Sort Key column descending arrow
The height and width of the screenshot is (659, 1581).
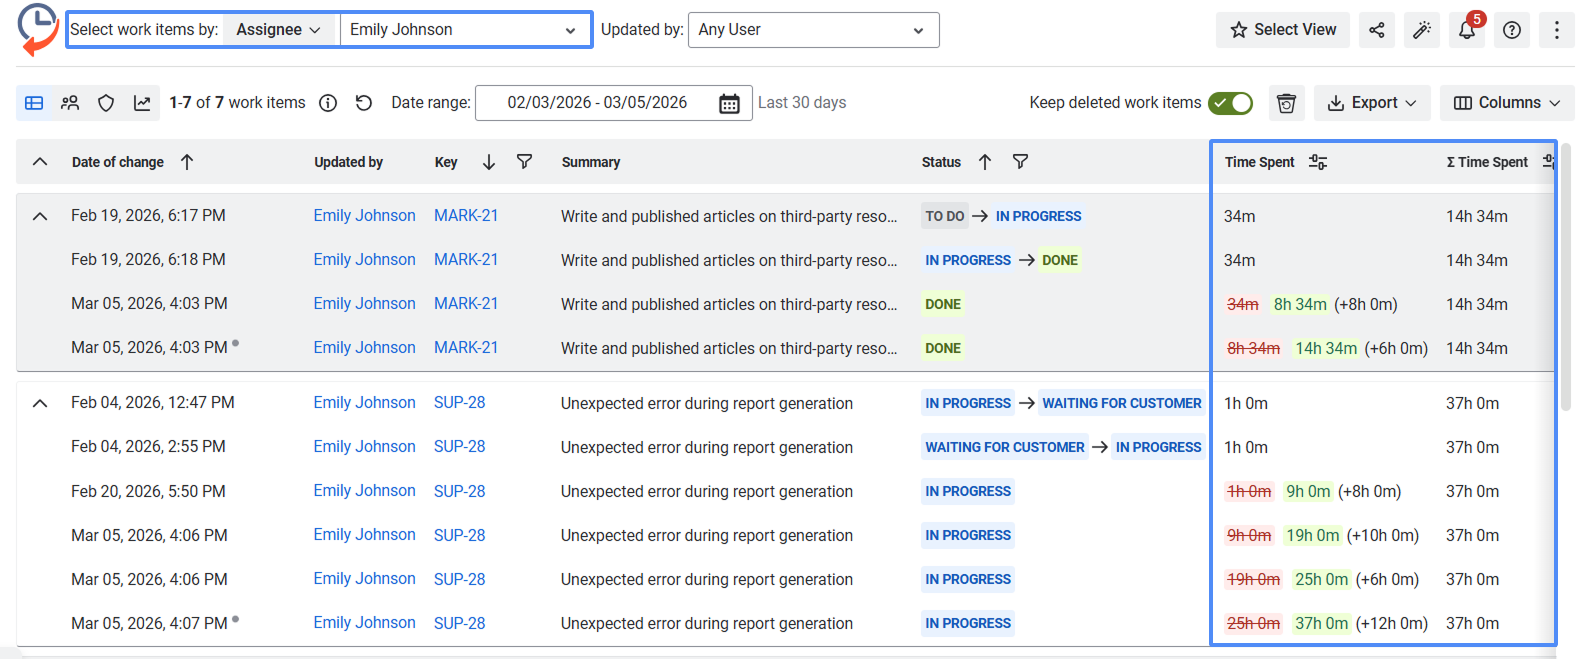(x=489, y=162)
